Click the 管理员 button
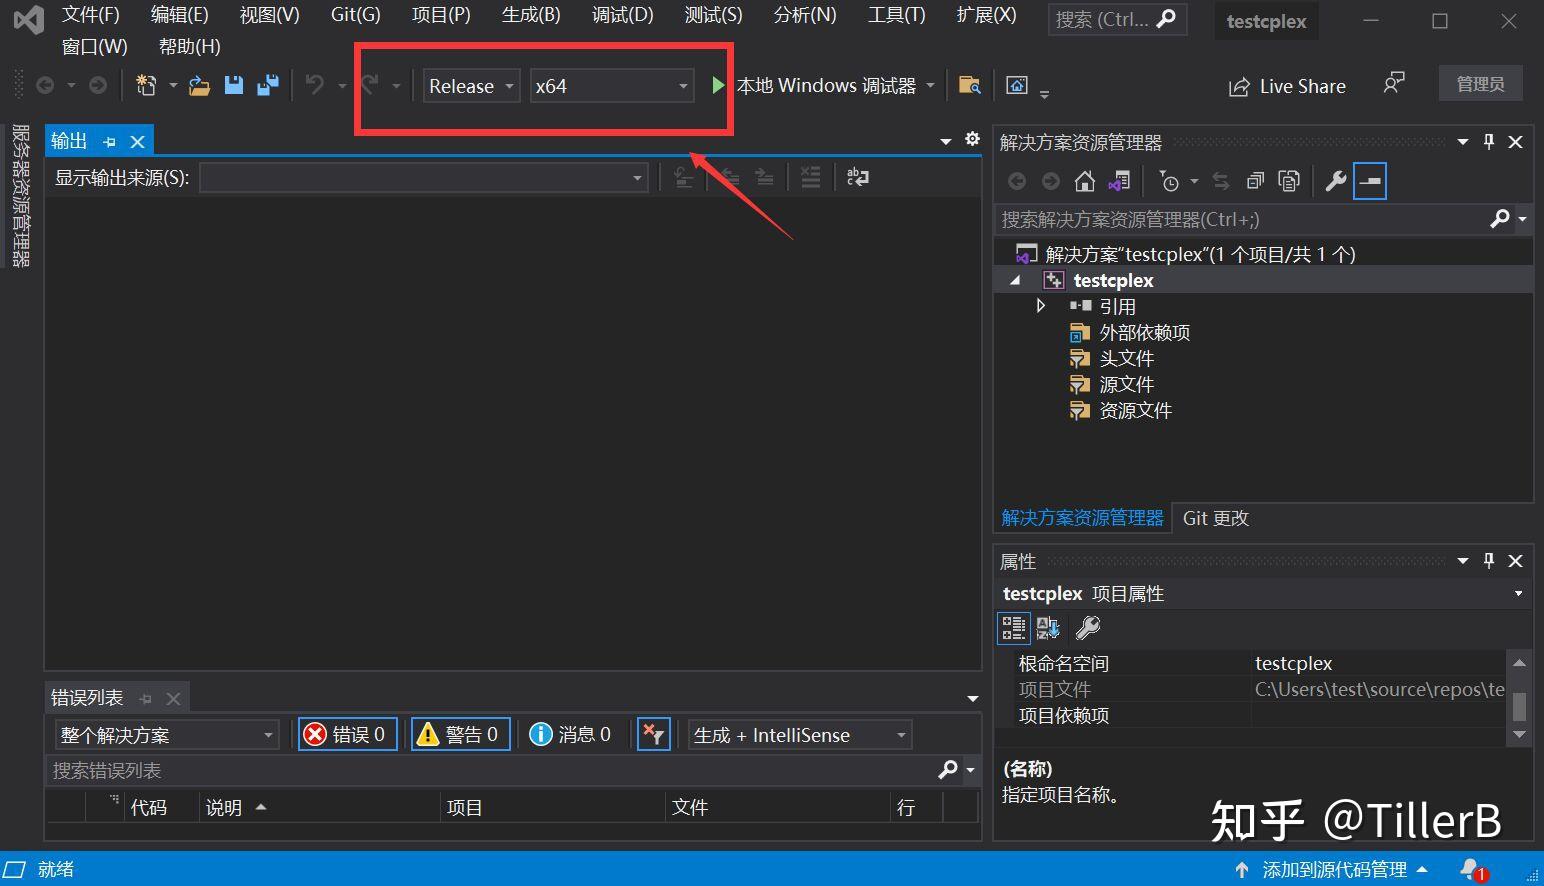This screenshot has height=886, width=1544. (x=1480, y=84)
